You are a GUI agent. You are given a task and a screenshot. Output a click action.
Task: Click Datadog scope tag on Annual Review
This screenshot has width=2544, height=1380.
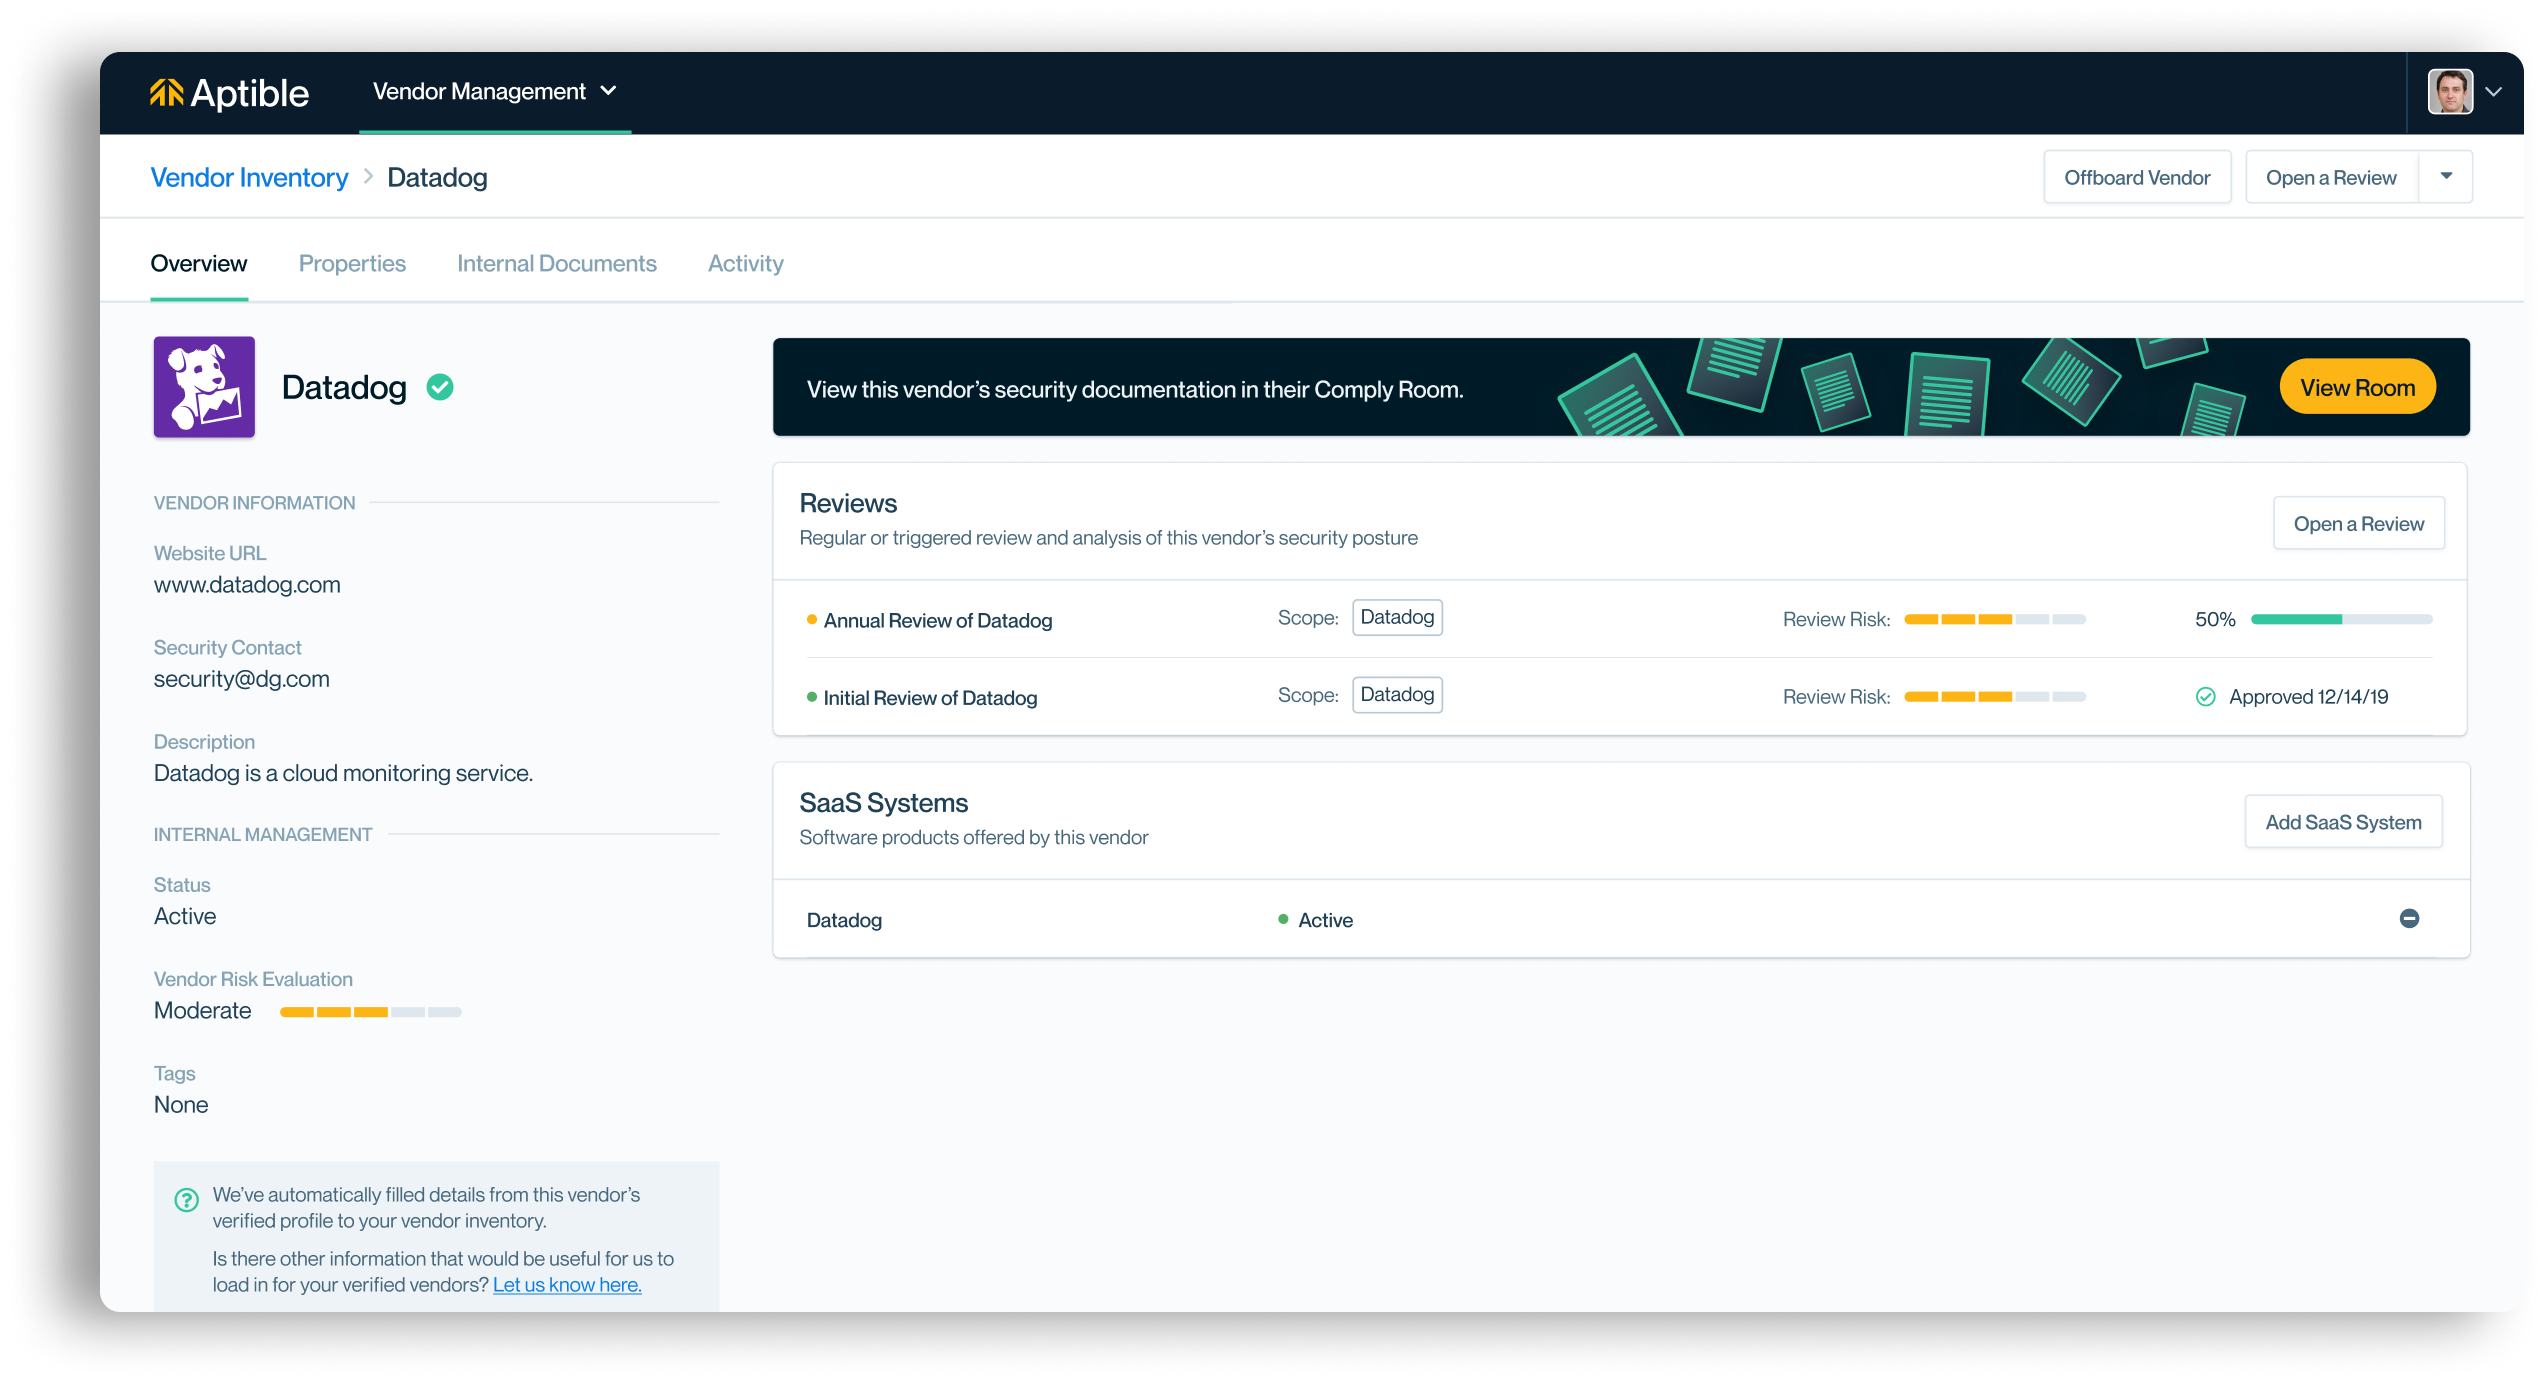point(1397,618)
